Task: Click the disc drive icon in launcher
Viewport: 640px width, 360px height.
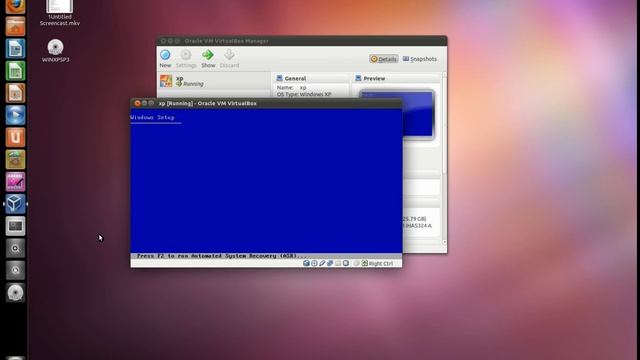Action: pos(16,292)
